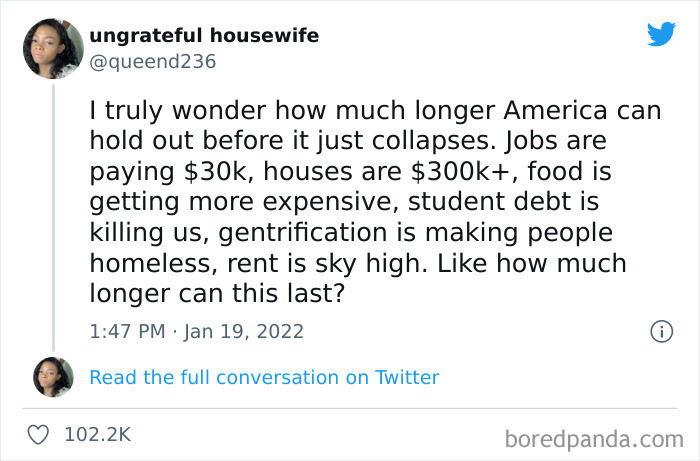Open the large profile avatar photo
The width and height of the screenshot is (700, 461).
[x=52, y=48]
